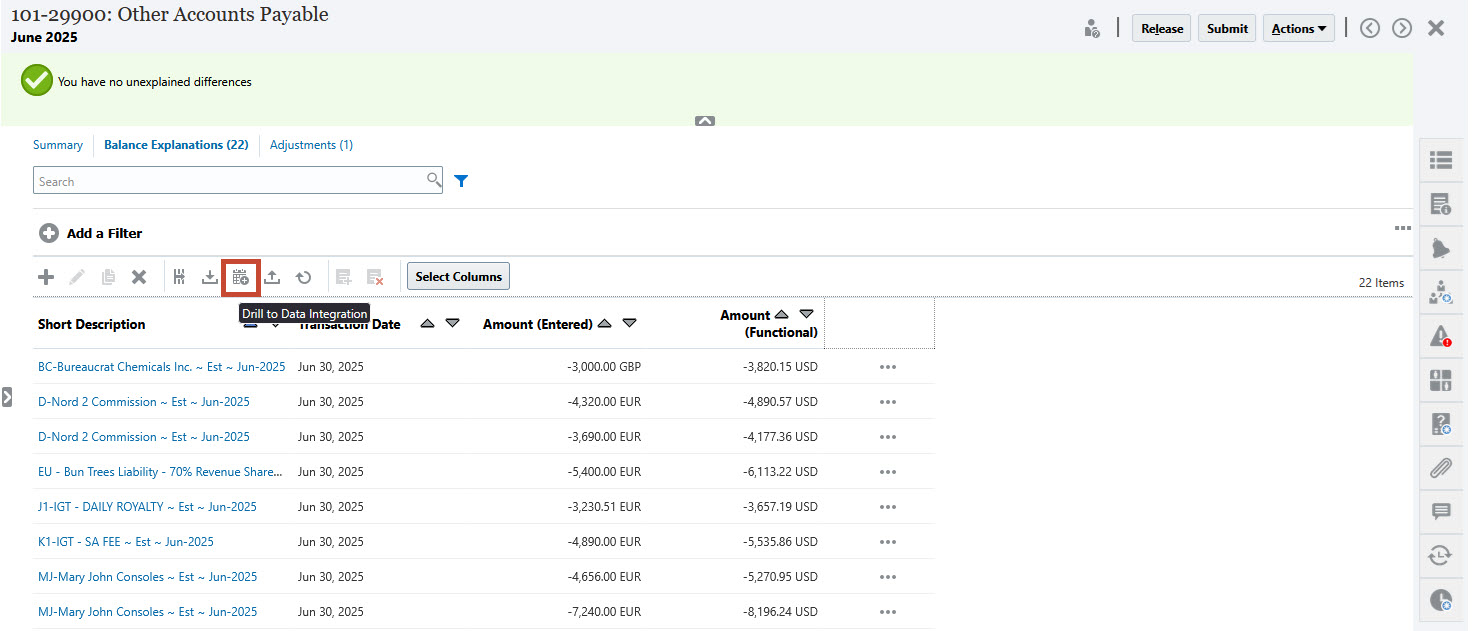Click the blue funnel filter icon
1472x631 pixels.
coord(461,181)
